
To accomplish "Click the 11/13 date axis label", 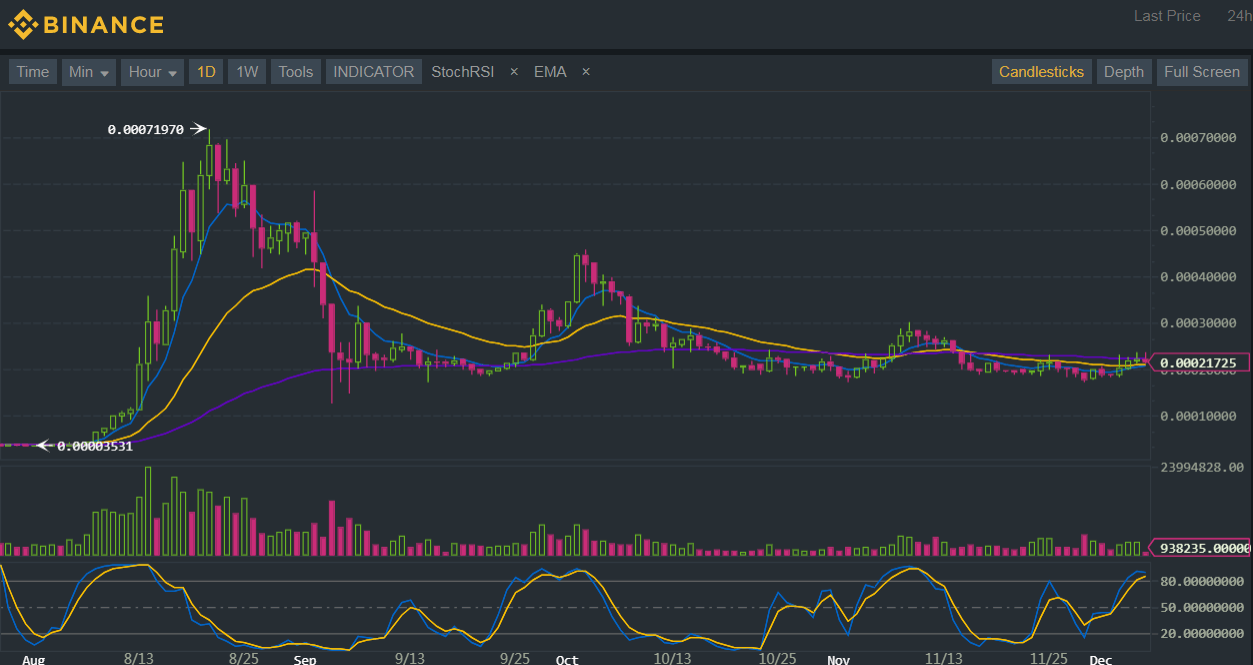I will [943, 659].
